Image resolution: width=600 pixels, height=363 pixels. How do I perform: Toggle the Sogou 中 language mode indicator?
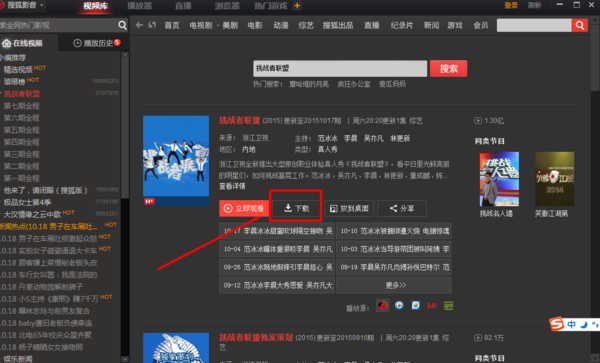571,325
